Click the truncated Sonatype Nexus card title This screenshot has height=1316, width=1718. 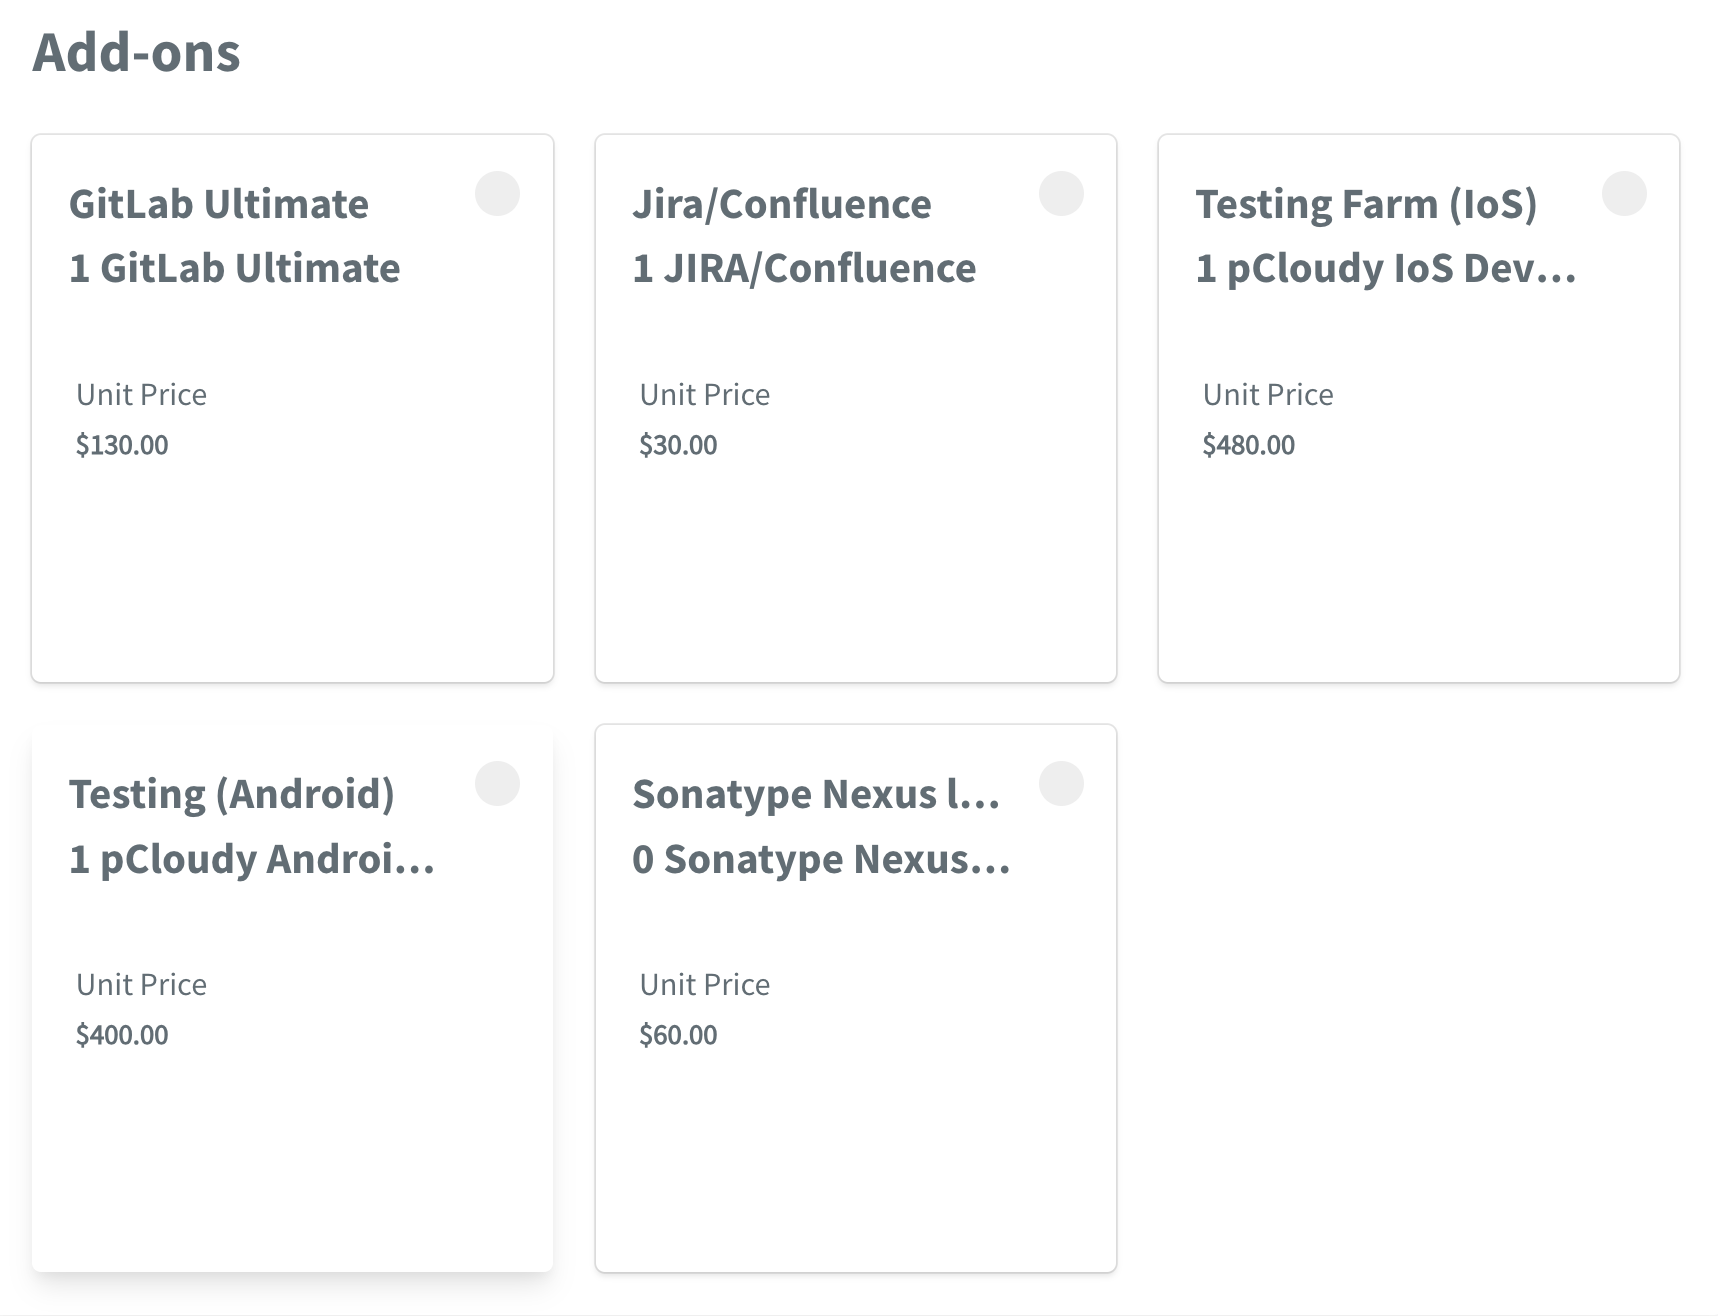tap(816, 794)
